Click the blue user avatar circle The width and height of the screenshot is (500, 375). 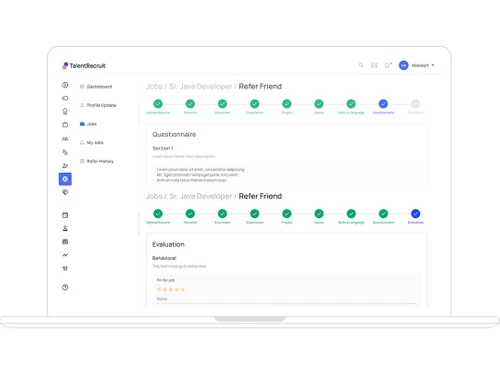403,65
